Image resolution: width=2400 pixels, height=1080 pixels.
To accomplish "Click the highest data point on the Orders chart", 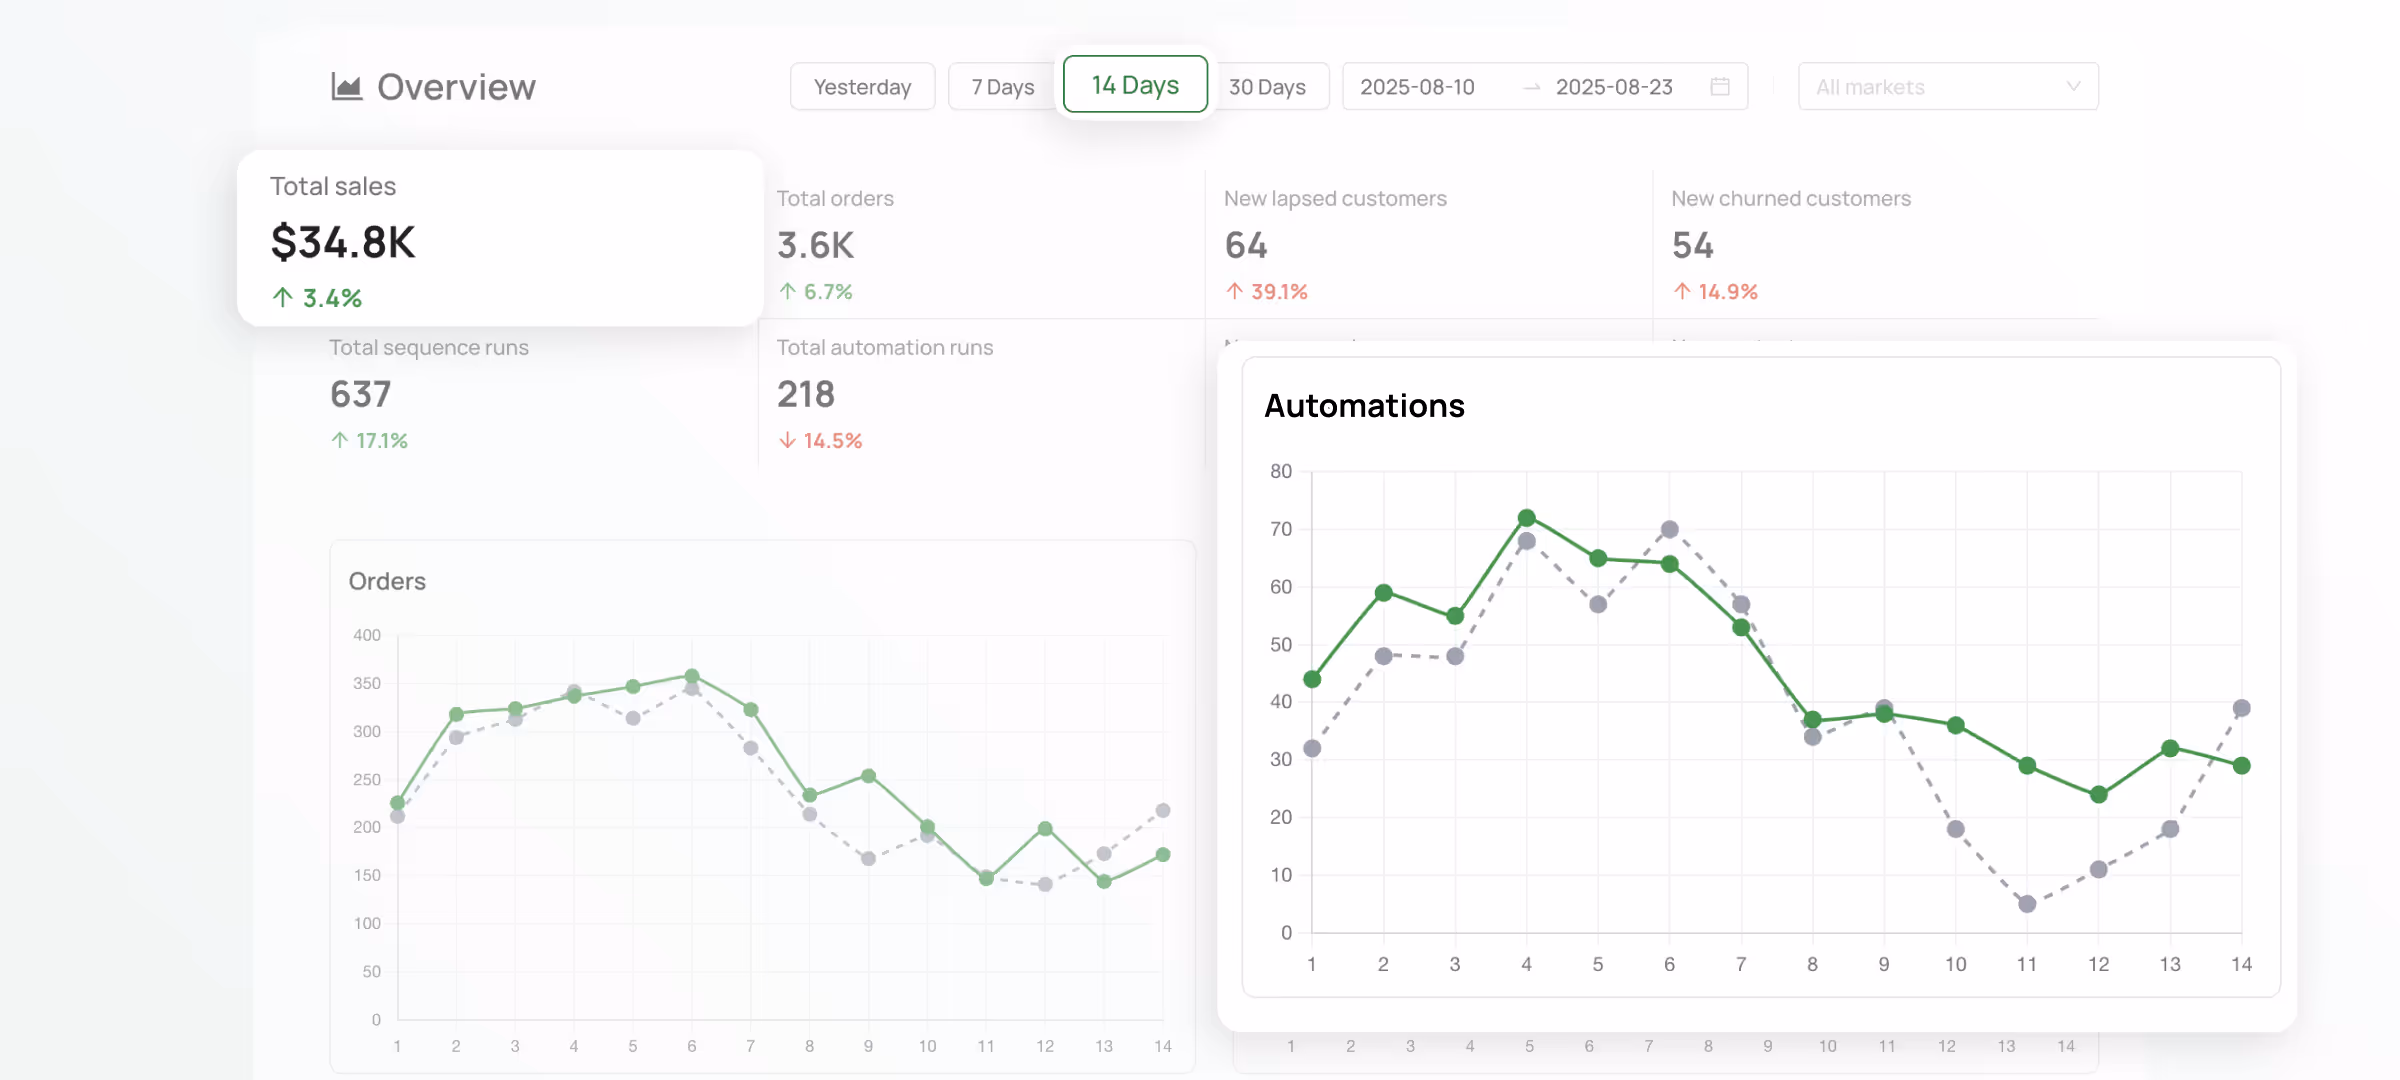I will click(691, 675).
